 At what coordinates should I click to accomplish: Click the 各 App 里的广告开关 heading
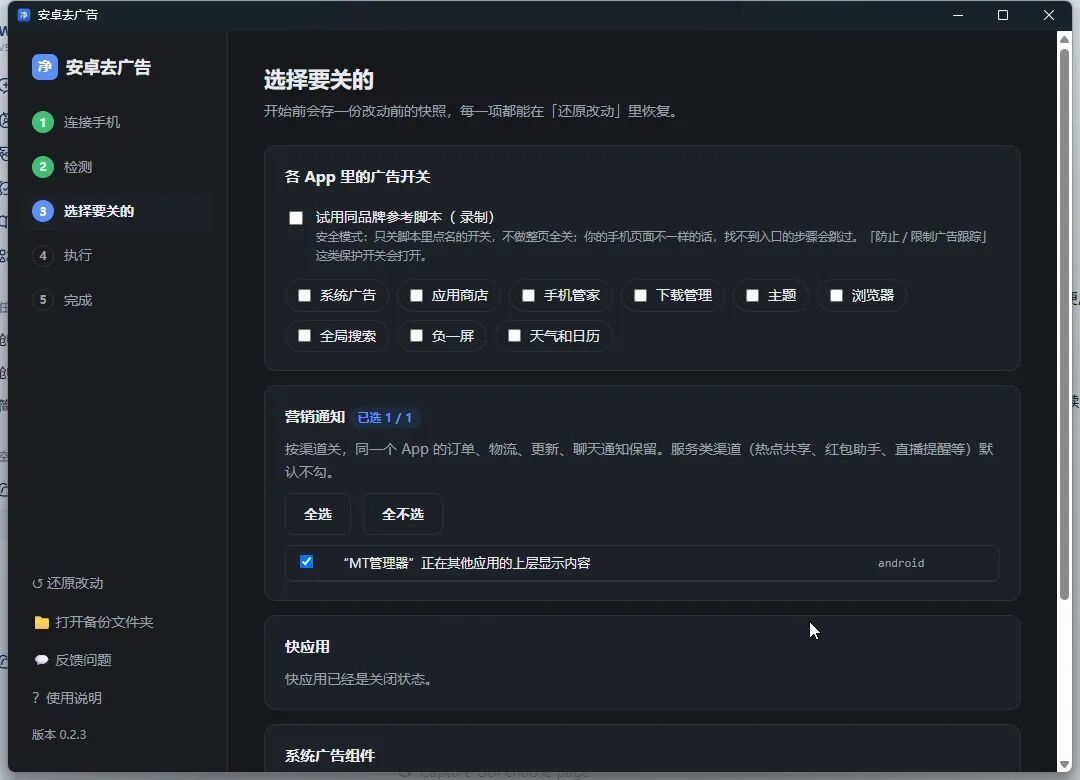(357, 177)
